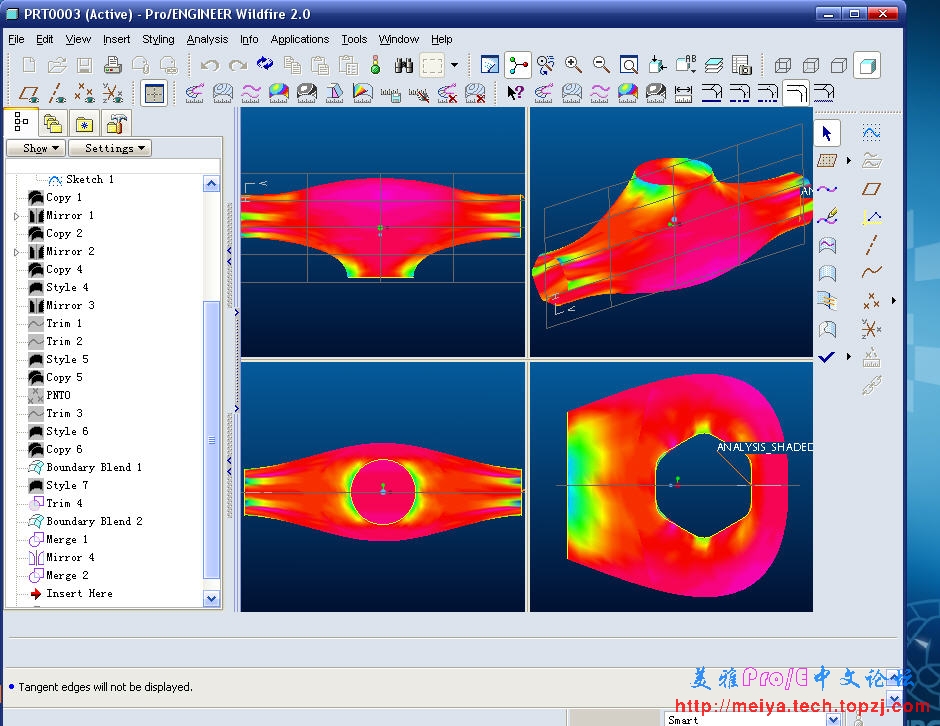
Task: Click the Delete all curvature analysis icon
Action: point(447,93)
